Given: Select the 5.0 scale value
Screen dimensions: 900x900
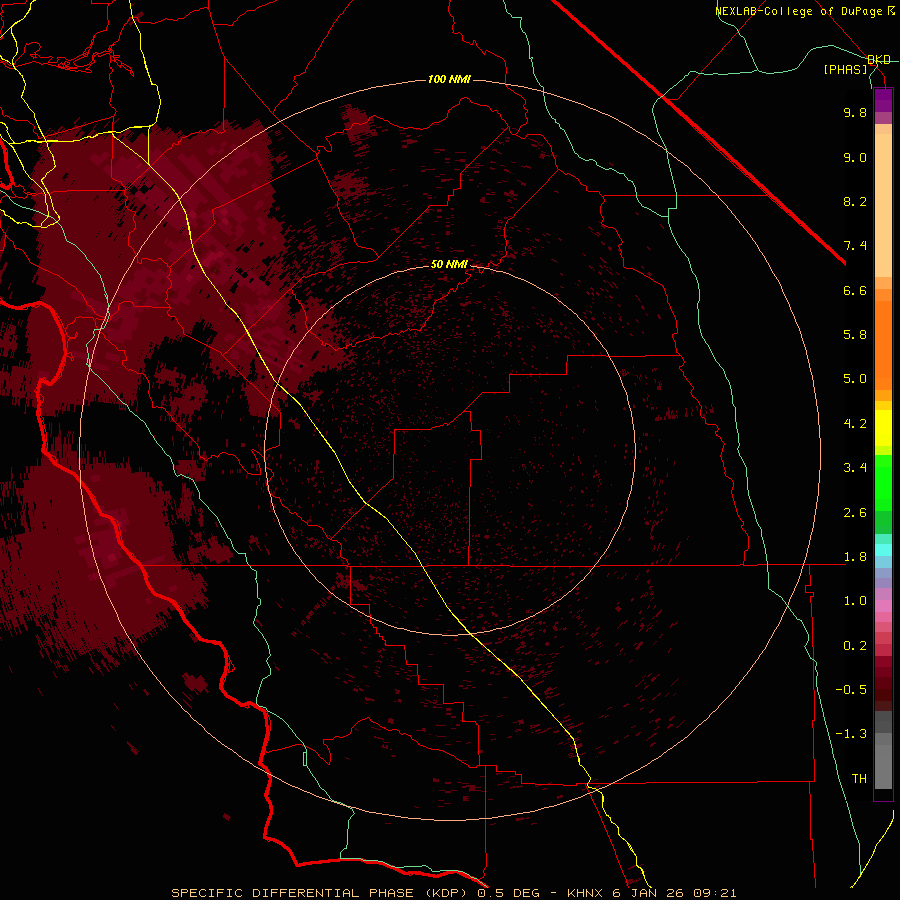Looking at the screenshot, I should tap(855, 379).
